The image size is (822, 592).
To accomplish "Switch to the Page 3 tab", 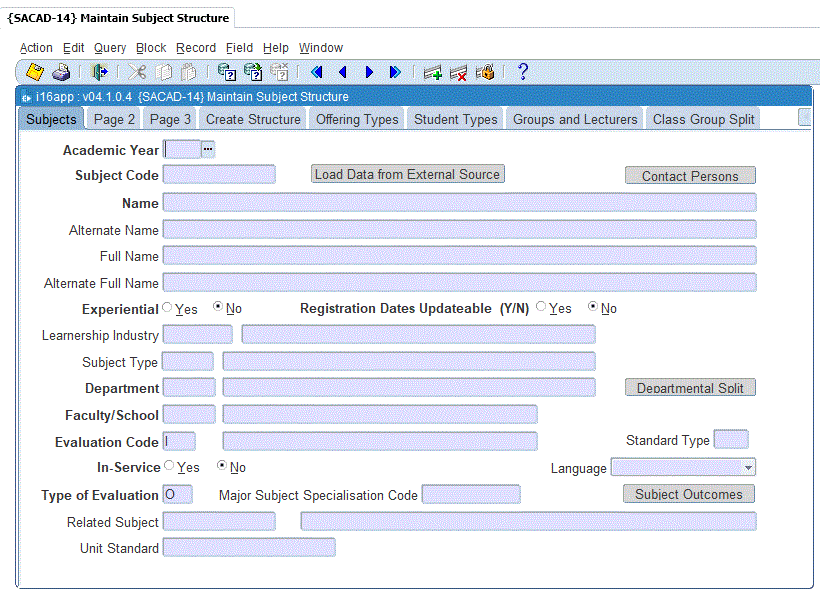I will coord(170,119).
